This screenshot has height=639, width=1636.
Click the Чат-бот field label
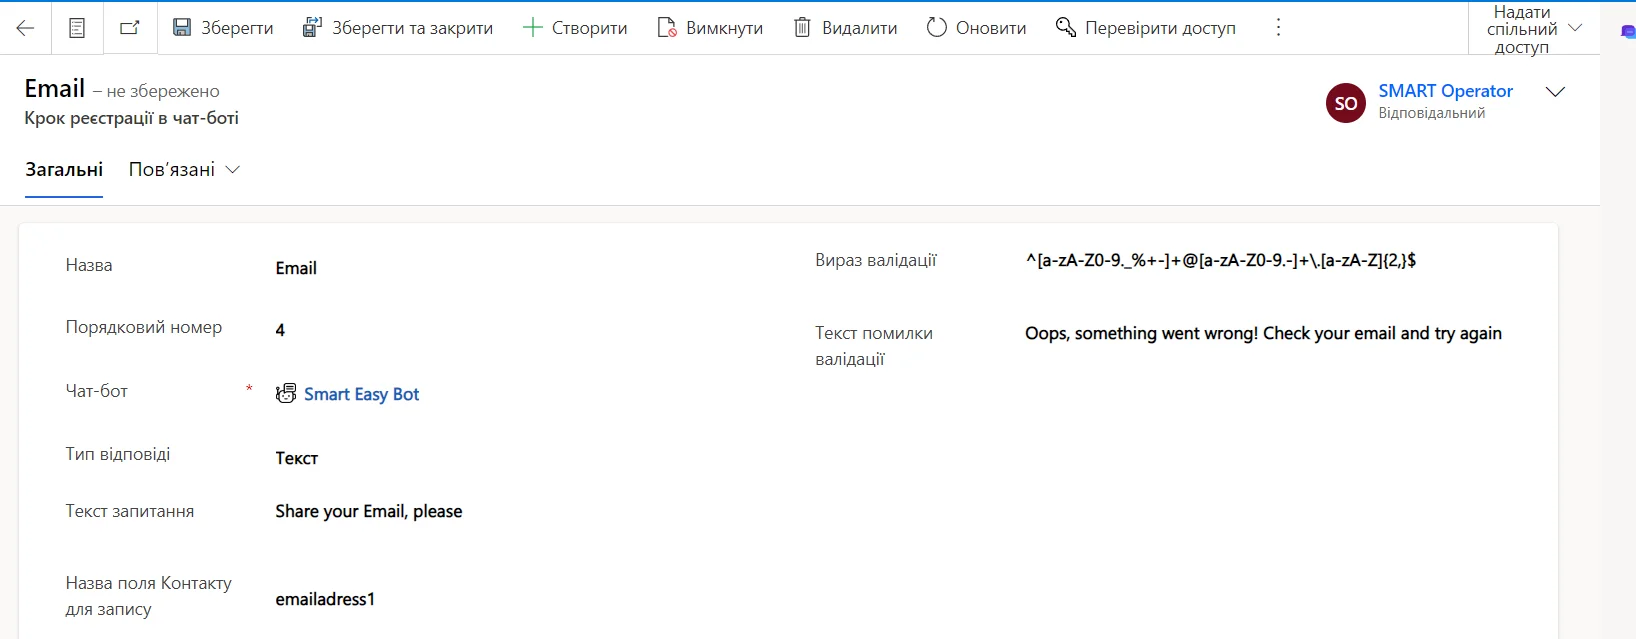(x=97, y=391)
